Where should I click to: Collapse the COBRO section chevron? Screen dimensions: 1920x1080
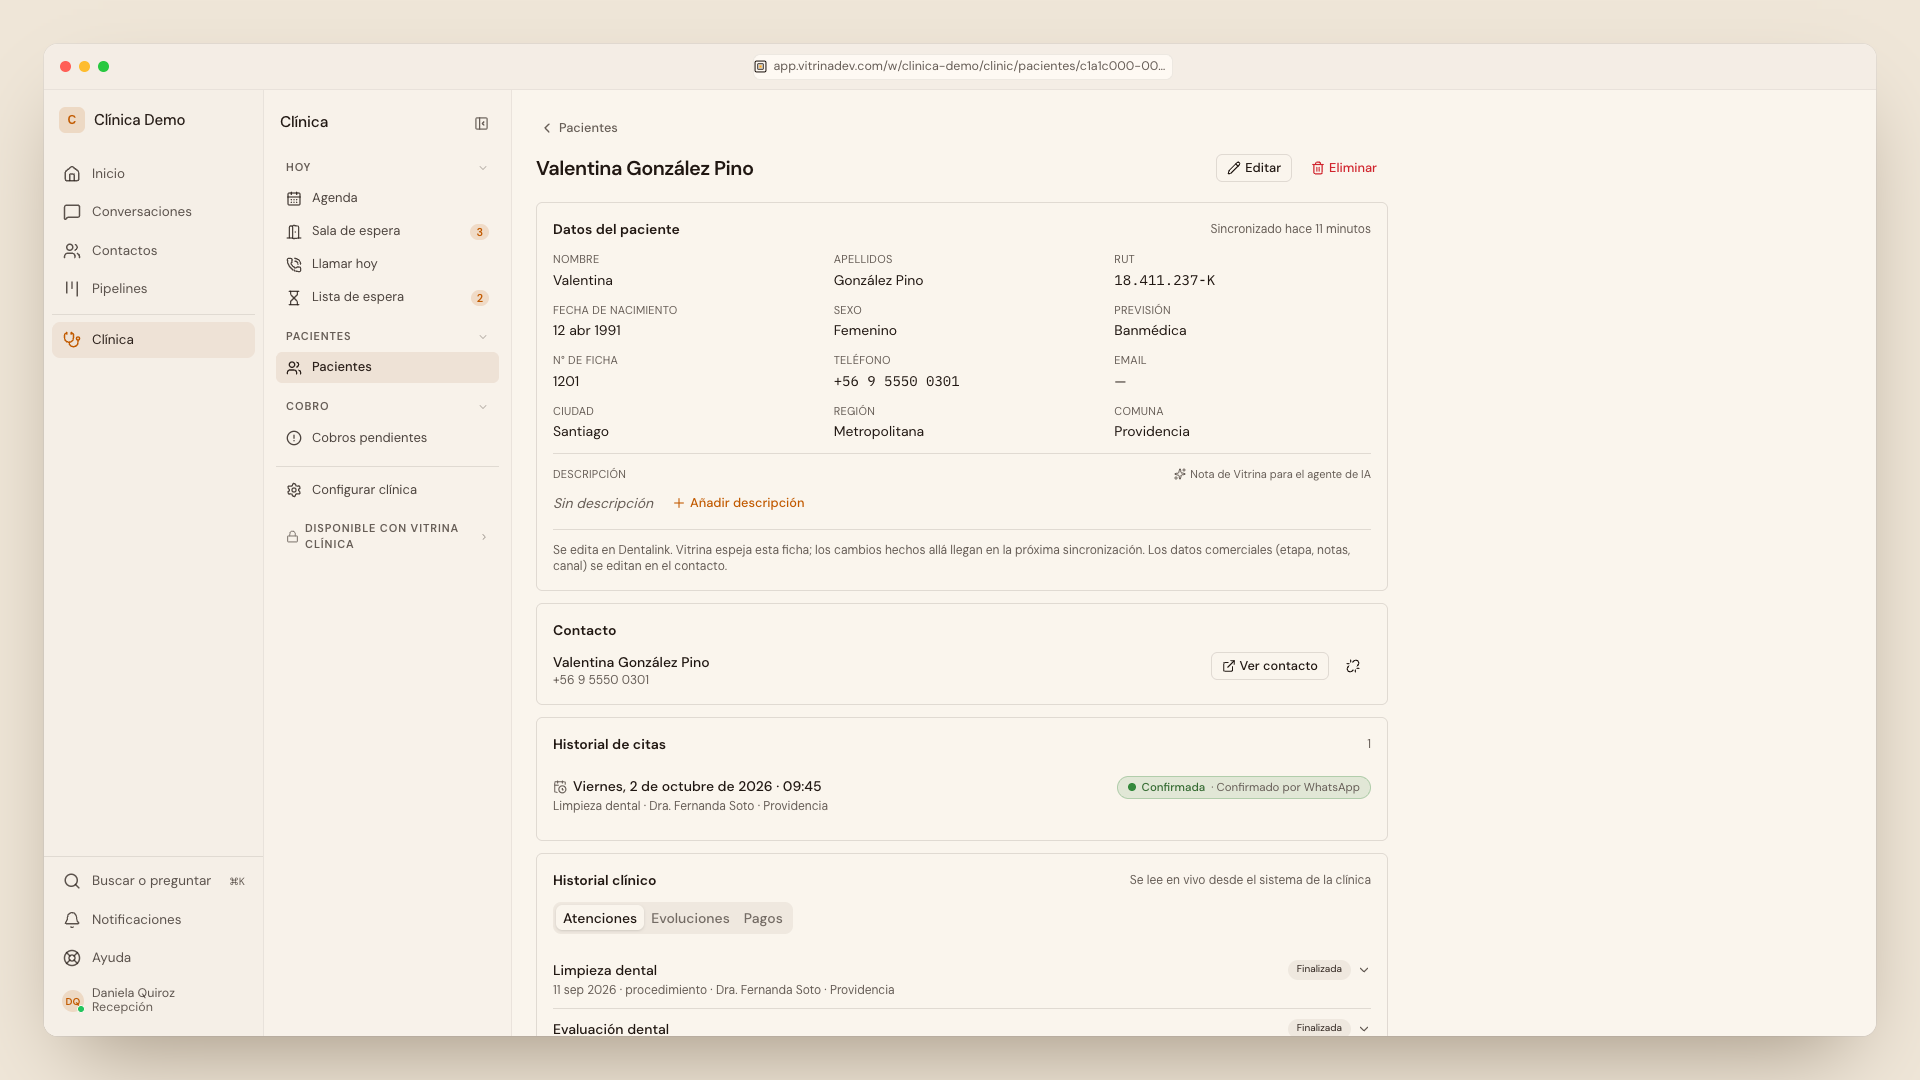coord(483,407)
